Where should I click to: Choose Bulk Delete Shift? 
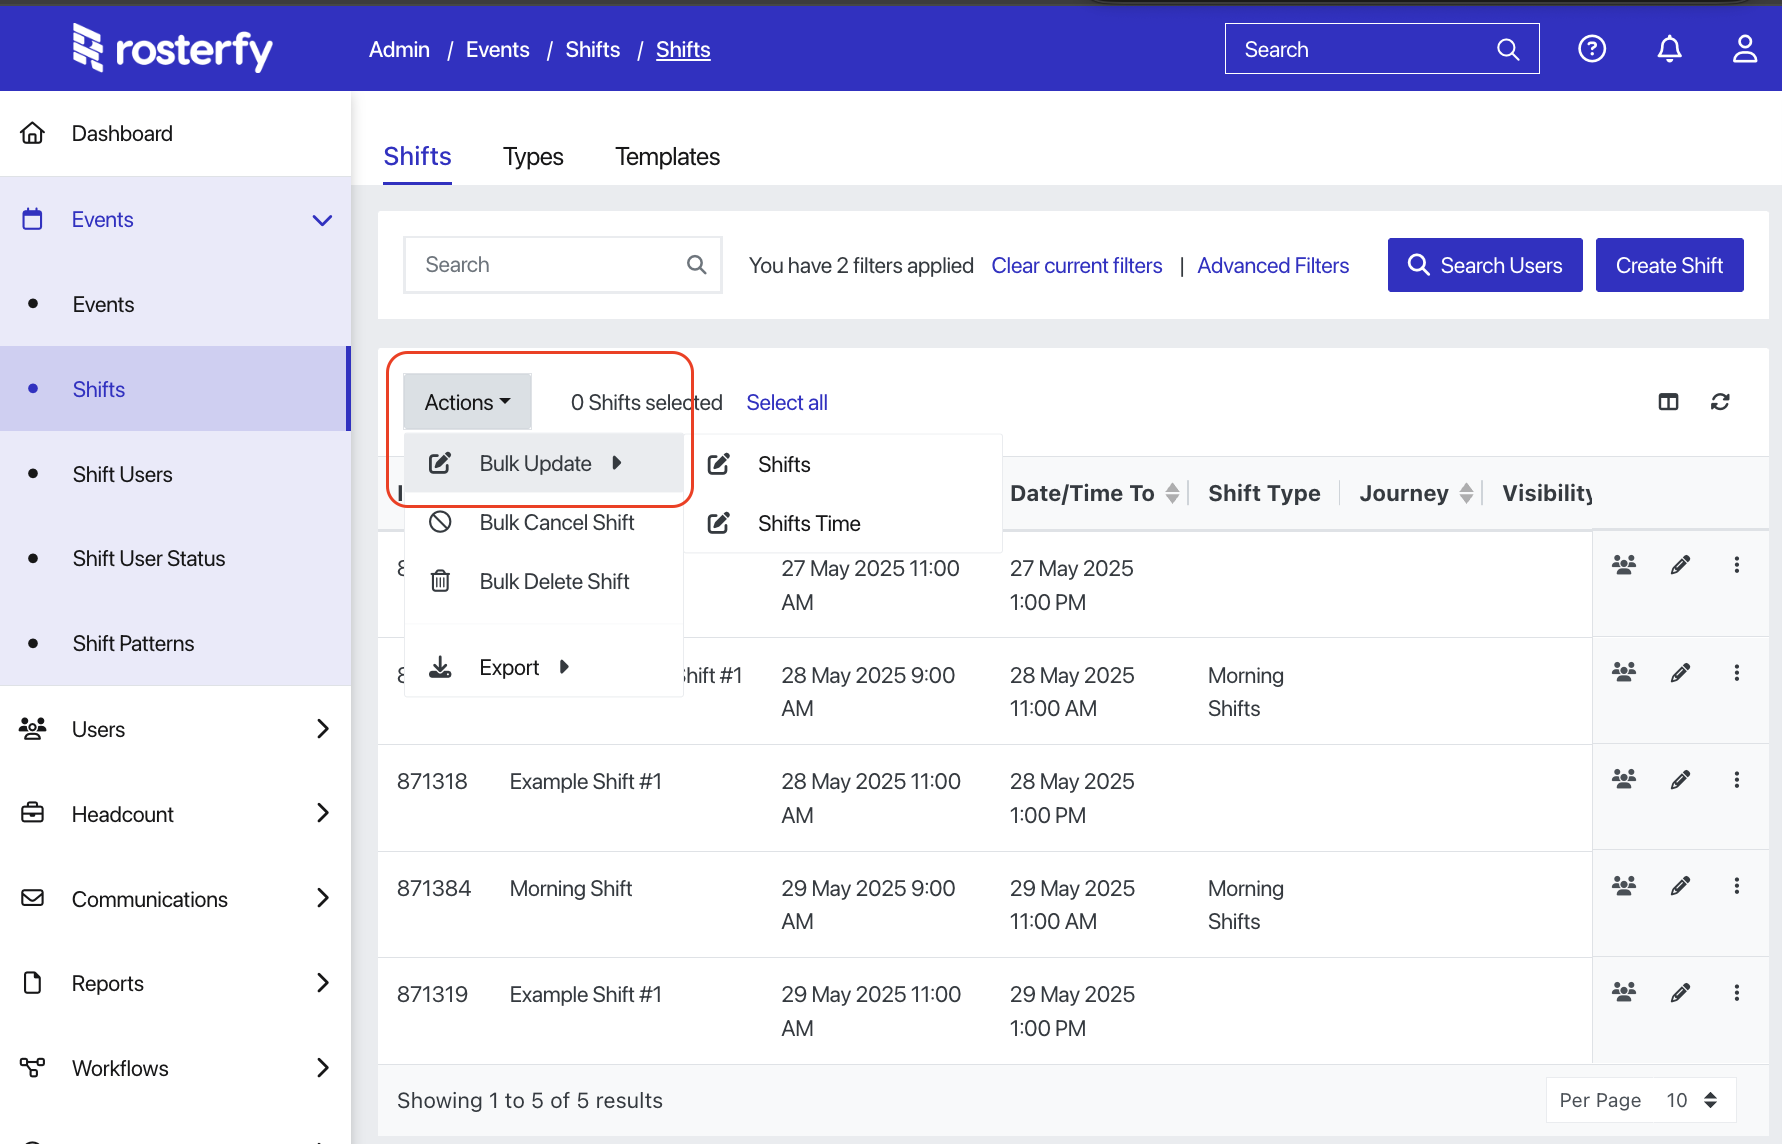tap(543, 581)
